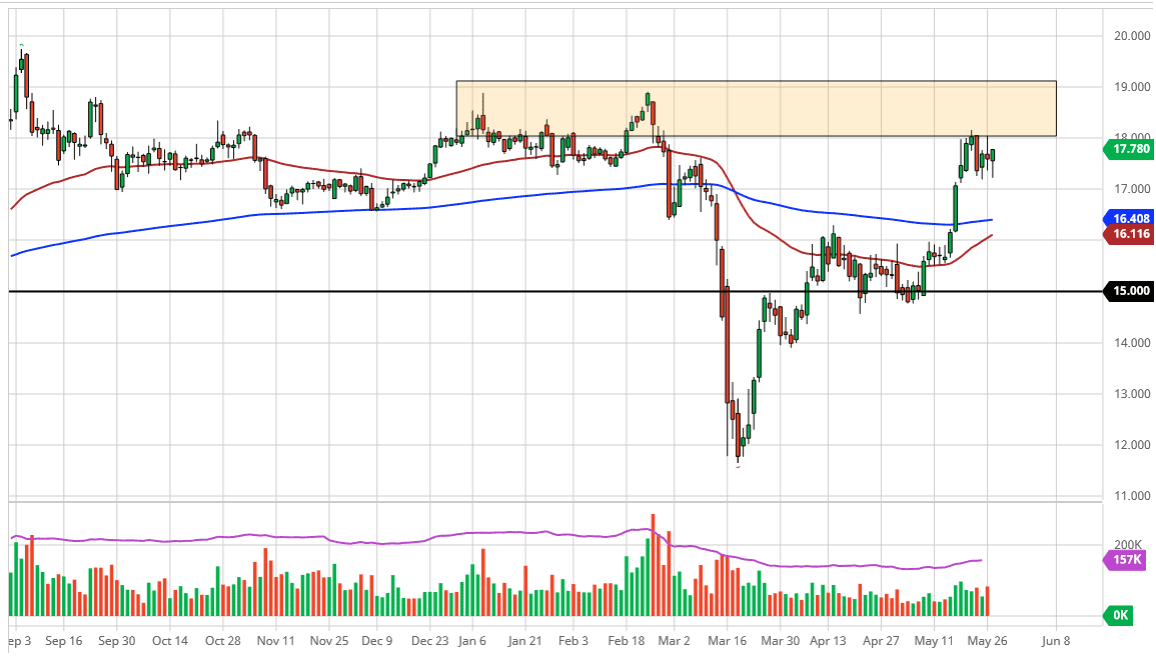Viewport: 1156px width, 658px height.
Task: Click the 200K volume axis label
Action: pyautogui.click(x=1129, y=544)
